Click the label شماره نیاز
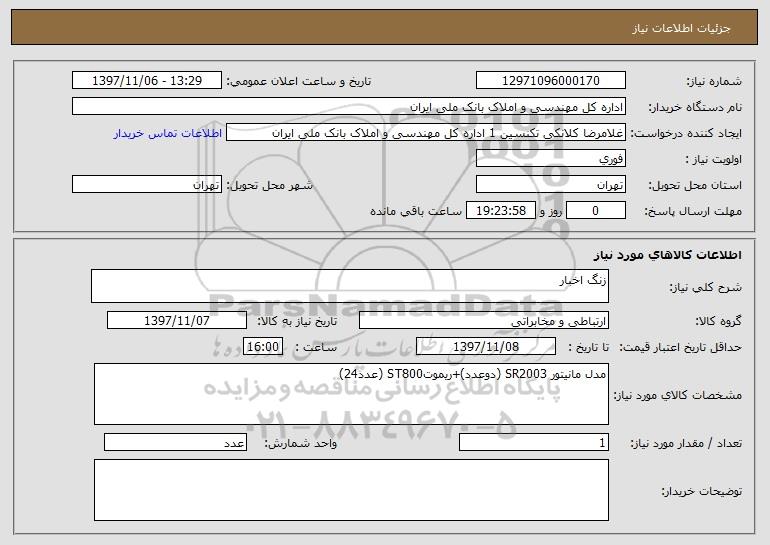Viewport: 770px width, 545px height. (714, 82)
